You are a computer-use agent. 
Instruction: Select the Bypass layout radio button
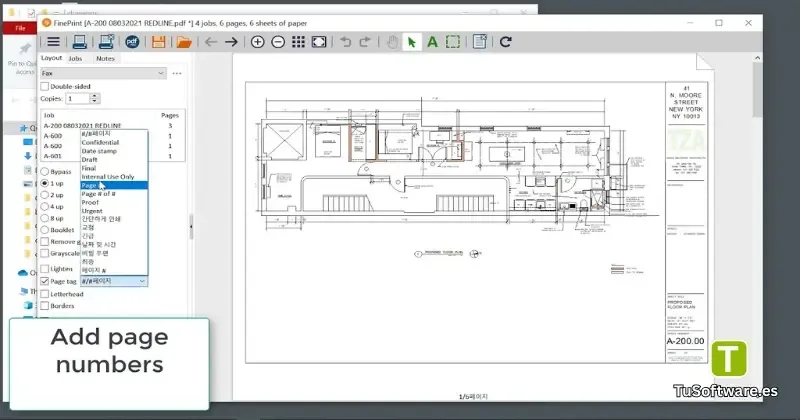(x=45, y=172)
